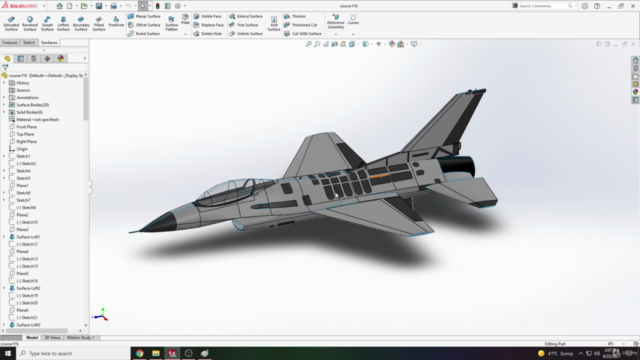Open the dropdown arrow under Curves
This screenshot has height=360, width=640.
point(353,35)
